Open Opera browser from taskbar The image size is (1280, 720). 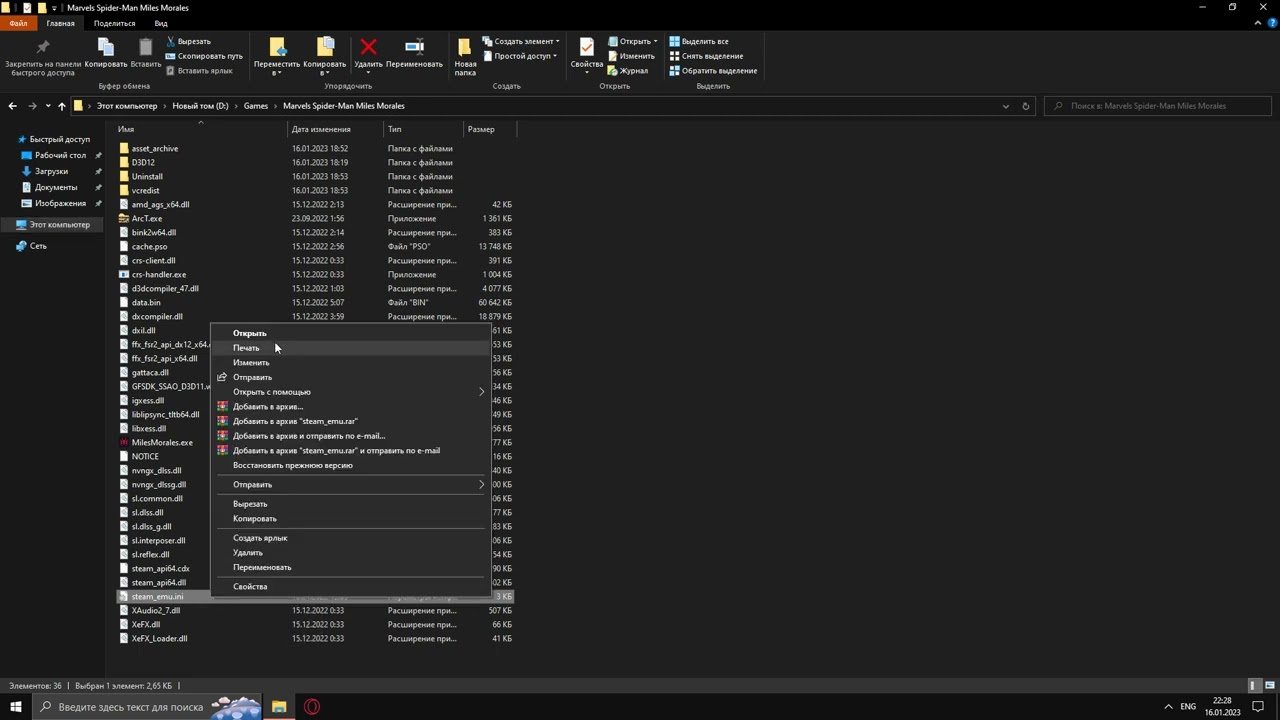click(312, 707)
